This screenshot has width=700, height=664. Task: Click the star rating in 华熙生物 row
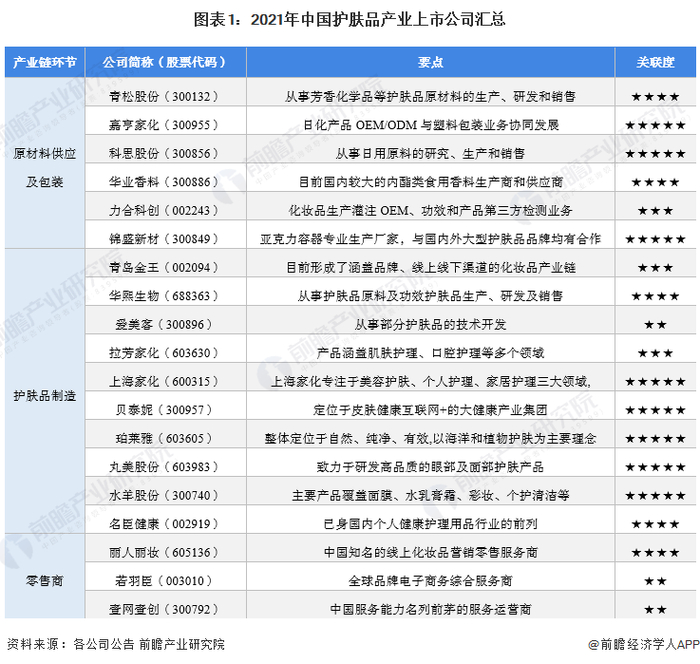coord(655,296)
